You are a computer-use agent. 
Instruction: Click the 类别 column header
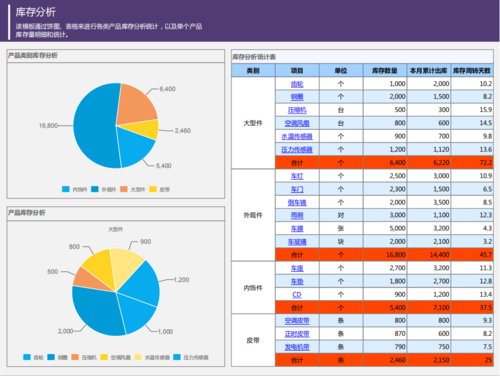click(x=253, y=70)
